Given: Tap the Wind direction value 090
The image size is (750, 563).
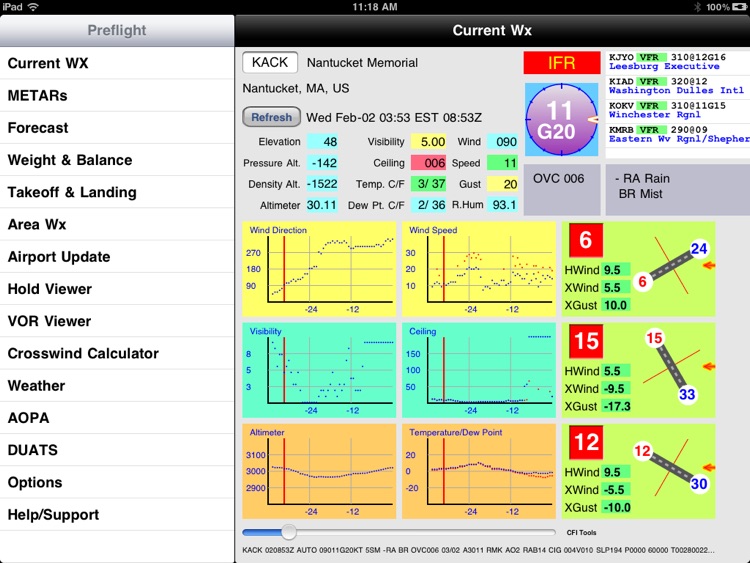Looking at the screenshot, I should tap(502, 142).
